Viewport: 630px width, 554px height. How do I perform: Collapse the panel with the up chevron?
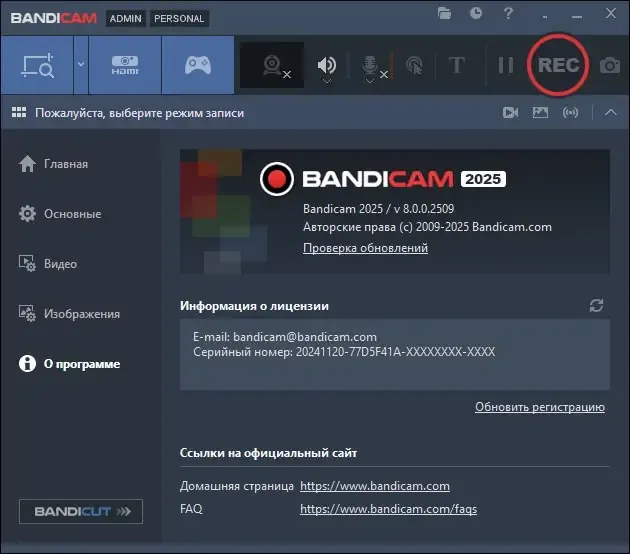611,112
